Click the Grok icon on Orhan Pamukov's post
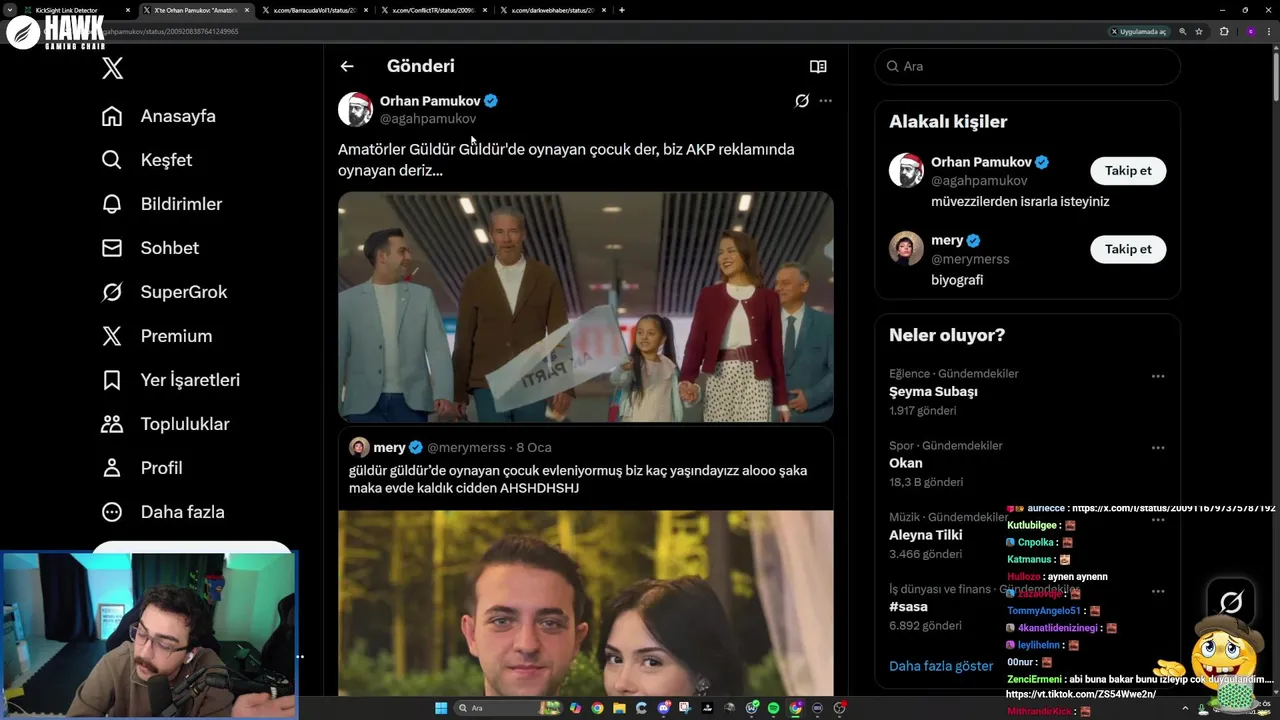 [x=801, y=101]
